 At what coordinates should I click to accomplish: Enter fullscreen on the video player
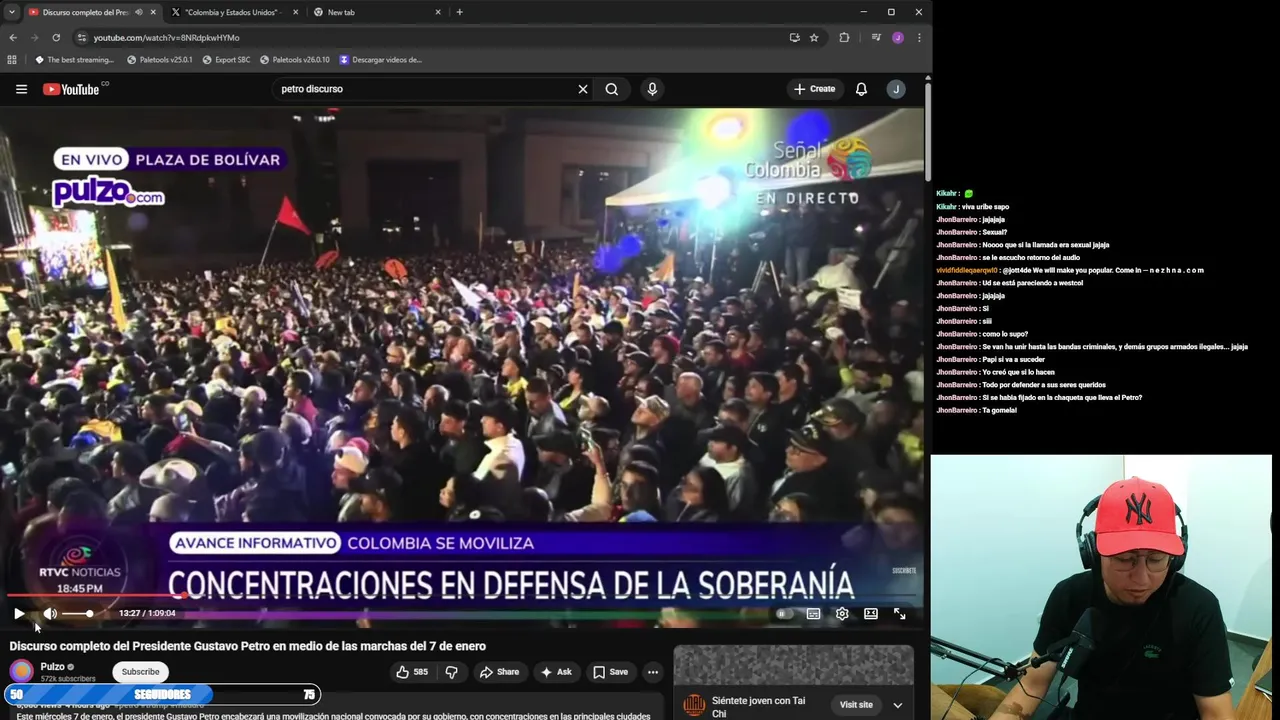tap(899, 613)
